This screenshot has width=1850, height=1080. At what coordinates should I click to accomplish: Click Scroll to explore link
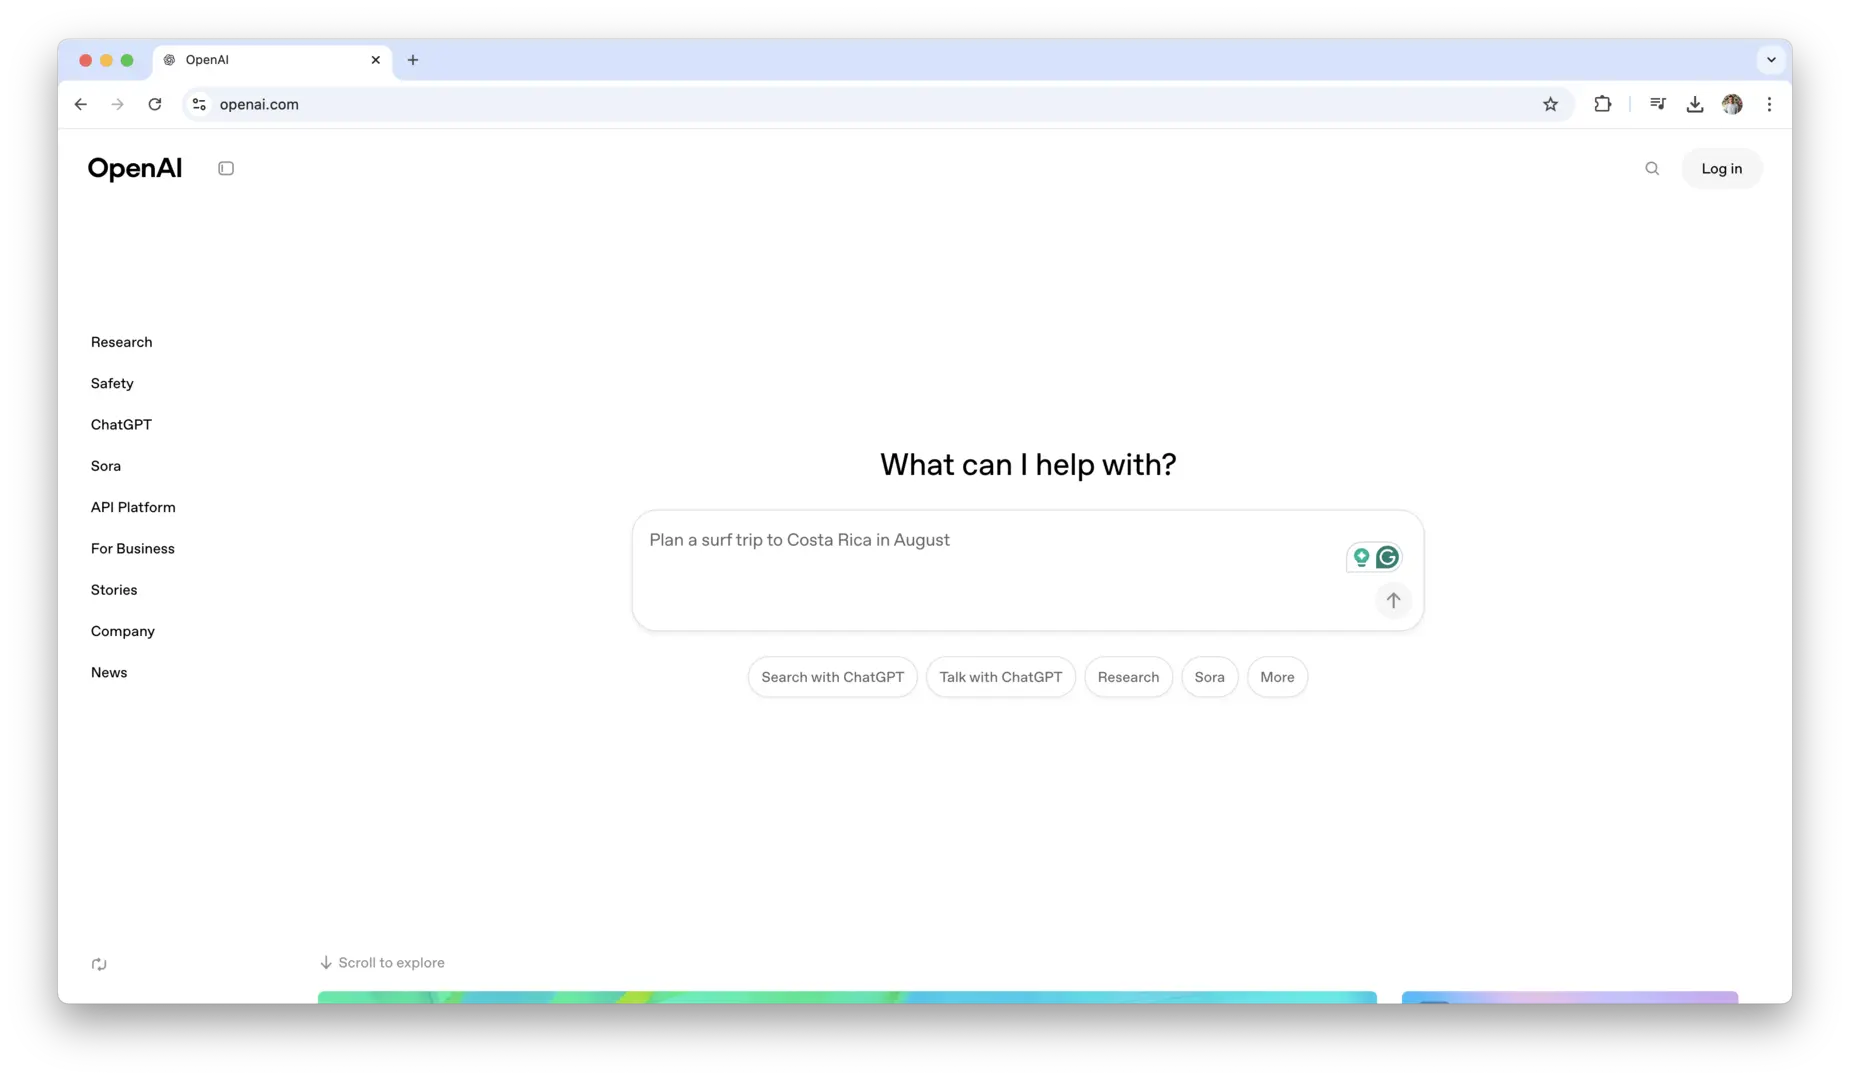pyautogui.click(x=382, y=963)
